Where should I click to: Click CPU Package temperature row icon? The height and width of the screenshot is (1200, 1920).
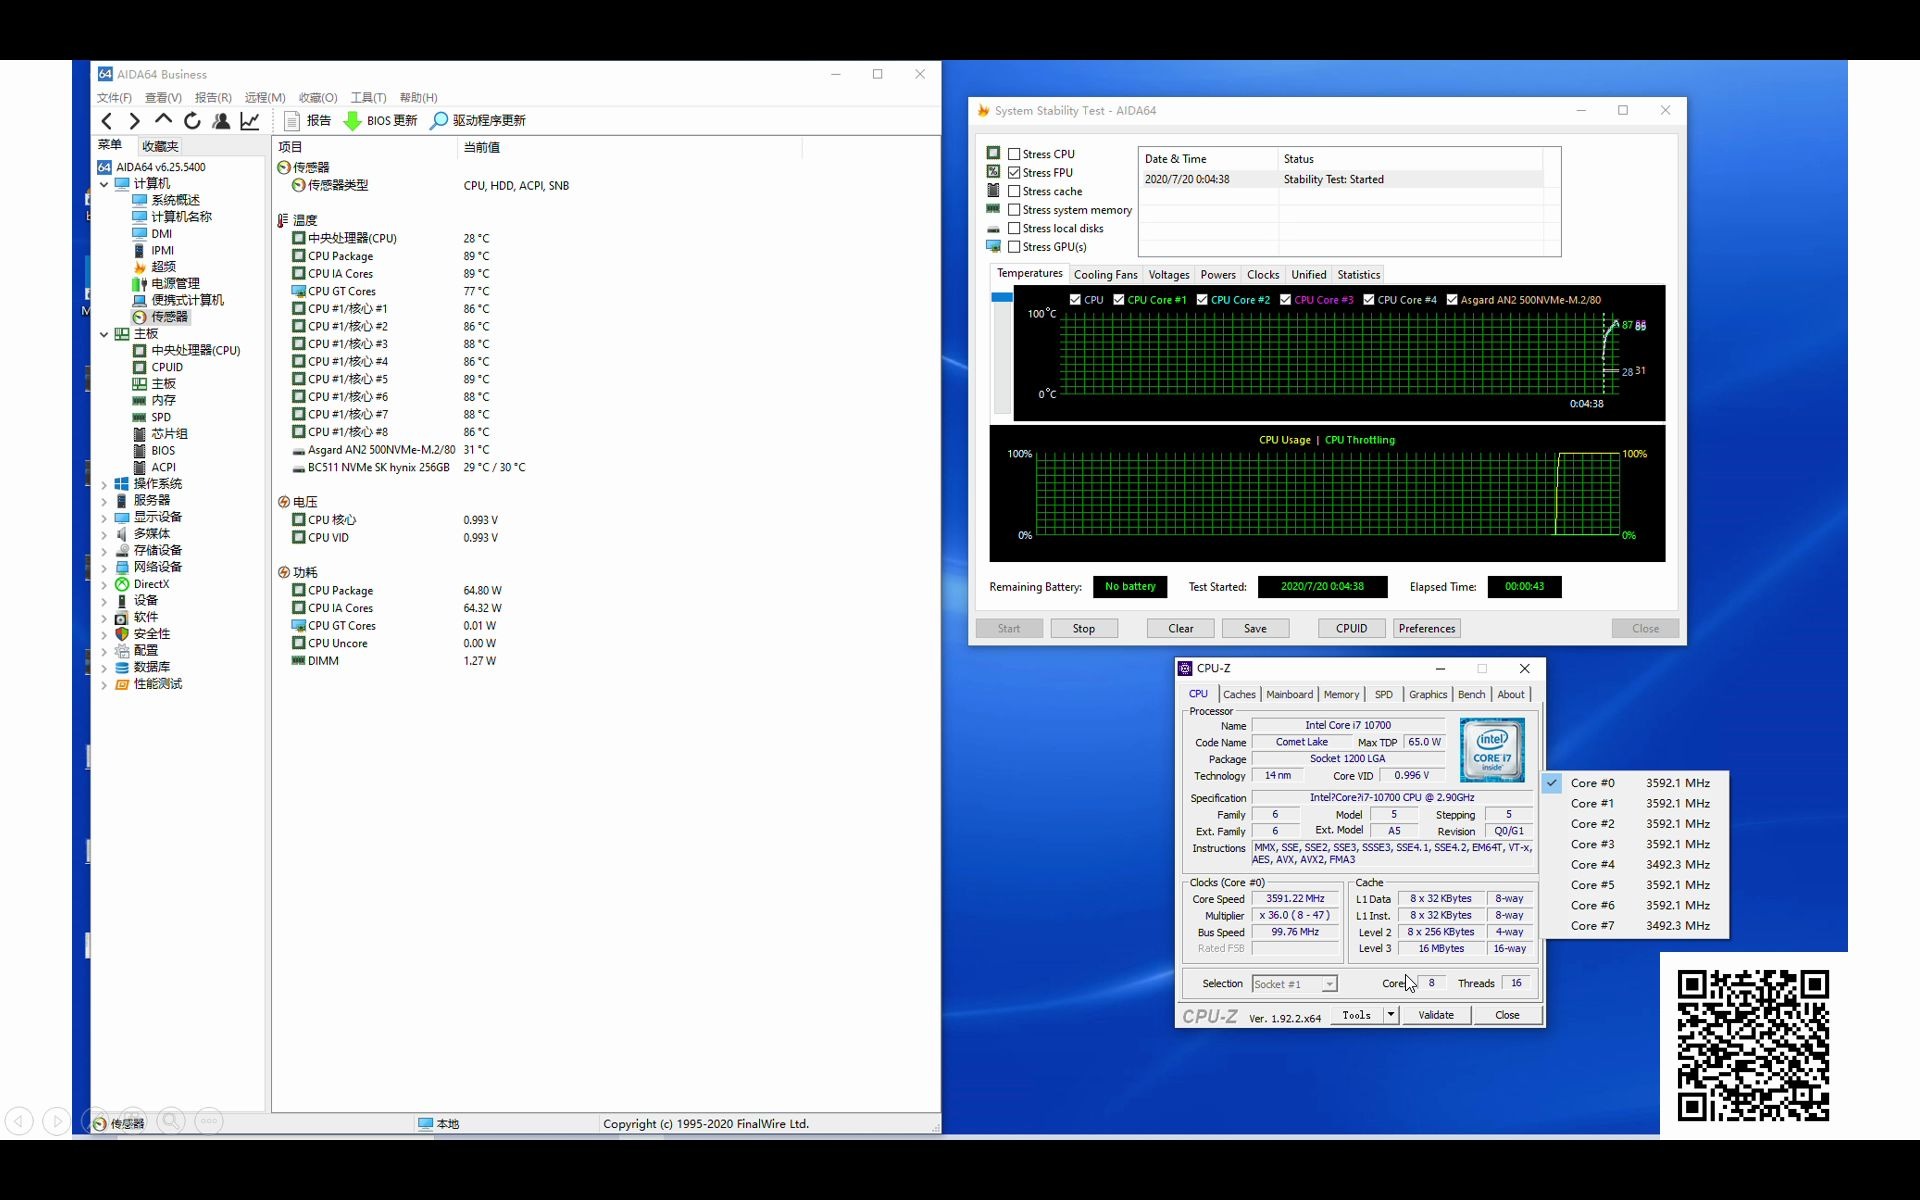click(x=298, y=256)
